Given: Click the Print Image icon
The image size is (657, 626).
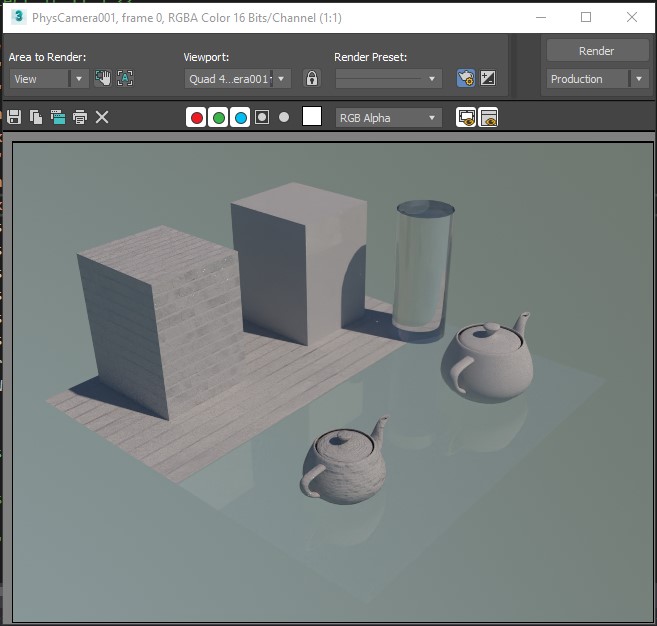Looking at the screenshot, I should point(80,117).
